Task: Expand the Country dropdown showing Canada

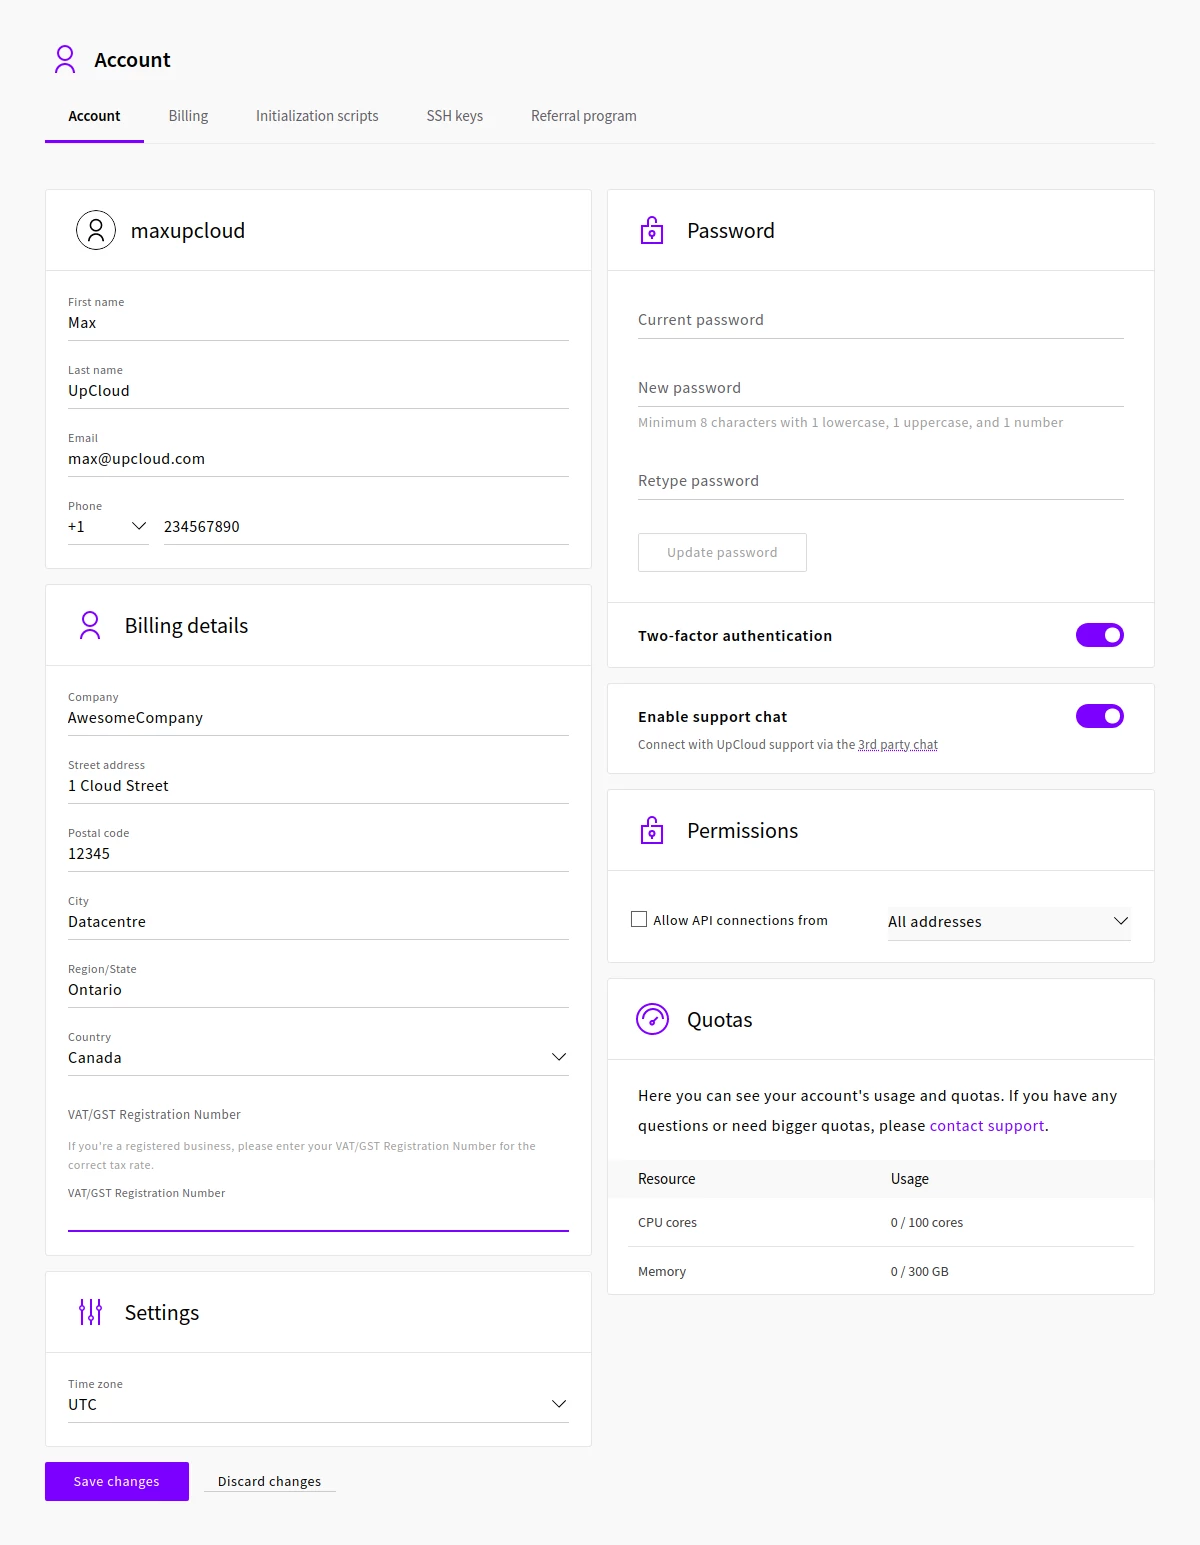Action: [x=318, y=1057]
